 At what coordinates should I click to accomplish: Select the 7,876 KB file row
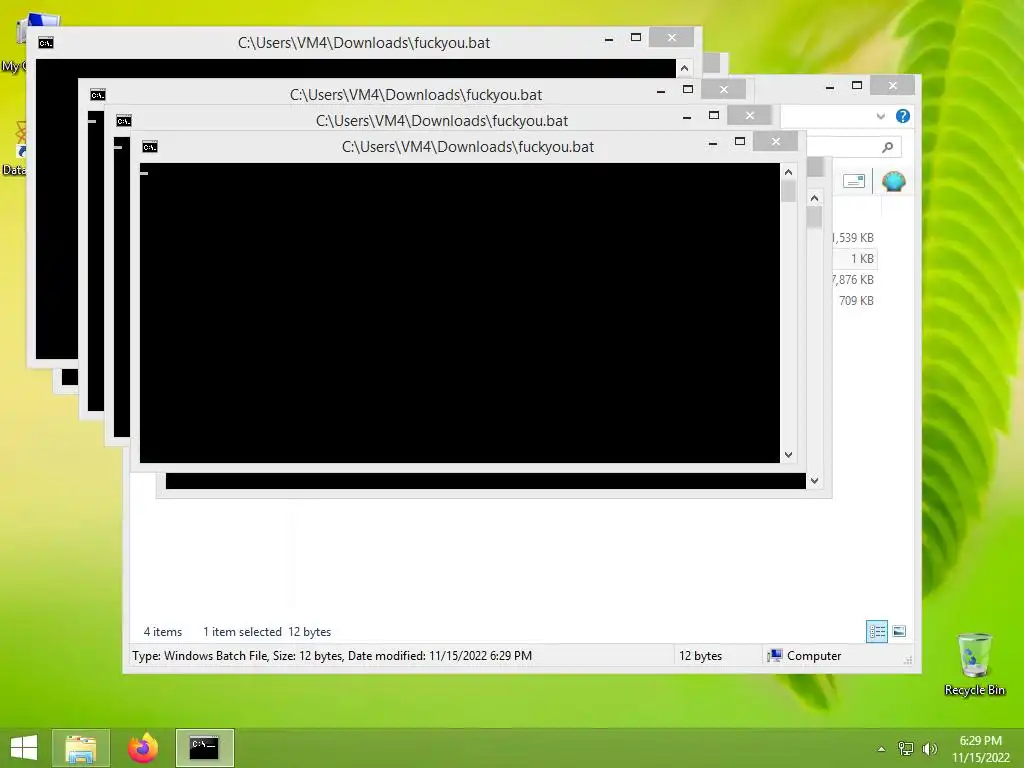click(855, 280)
